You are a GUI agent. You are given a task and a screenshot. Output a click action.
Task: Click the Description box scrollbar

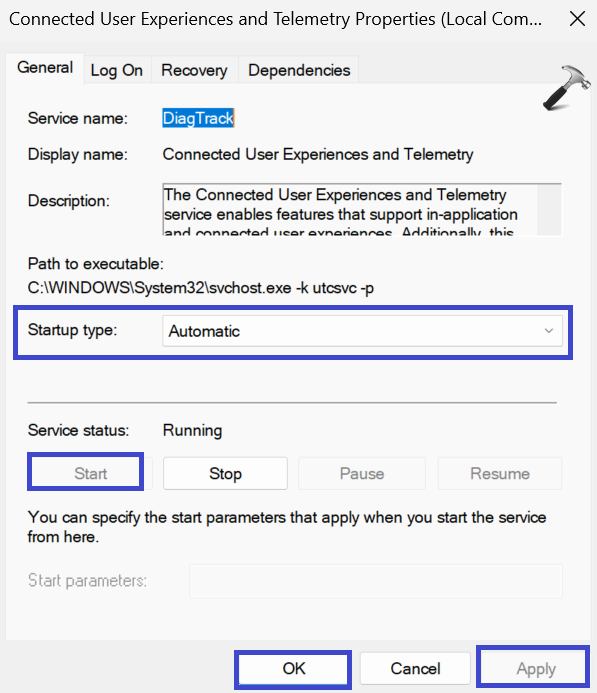pos(549,210)
